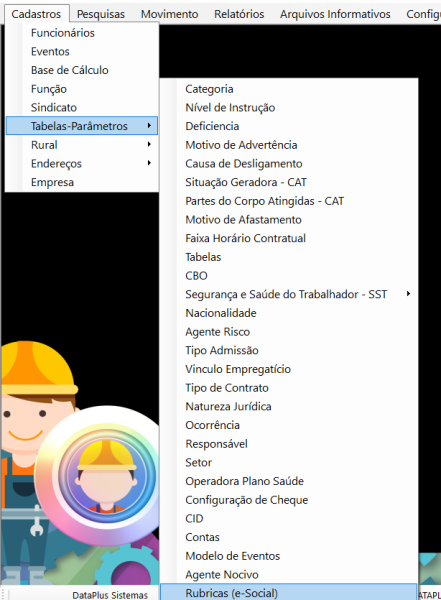This screenshot has width=441, height=600.
Task: Open Motivo de Advertência
Action: [289, 145]
